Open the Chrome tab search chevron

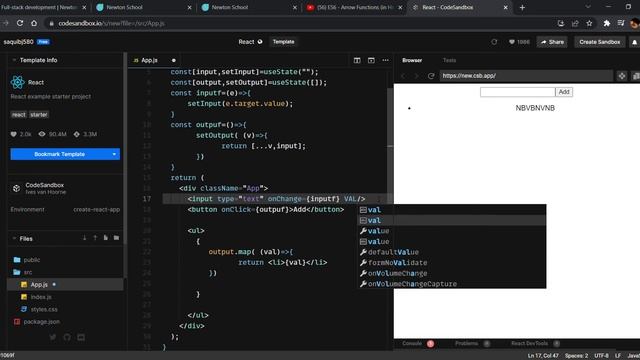click(588, 7)
